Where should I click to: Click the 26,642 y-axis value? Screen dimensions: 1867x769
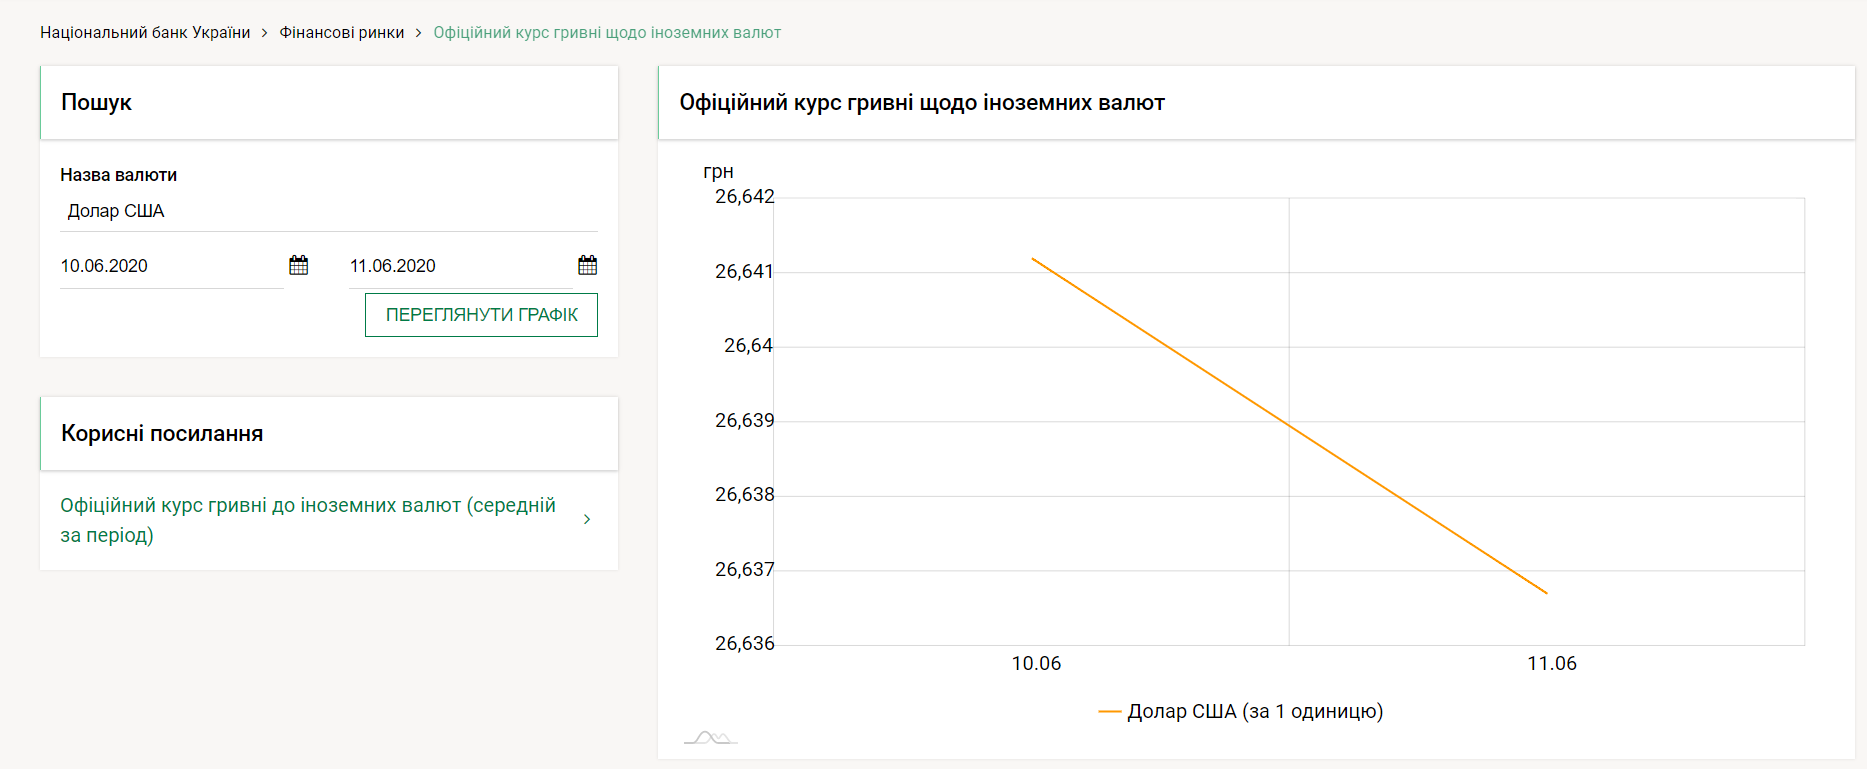745,197
